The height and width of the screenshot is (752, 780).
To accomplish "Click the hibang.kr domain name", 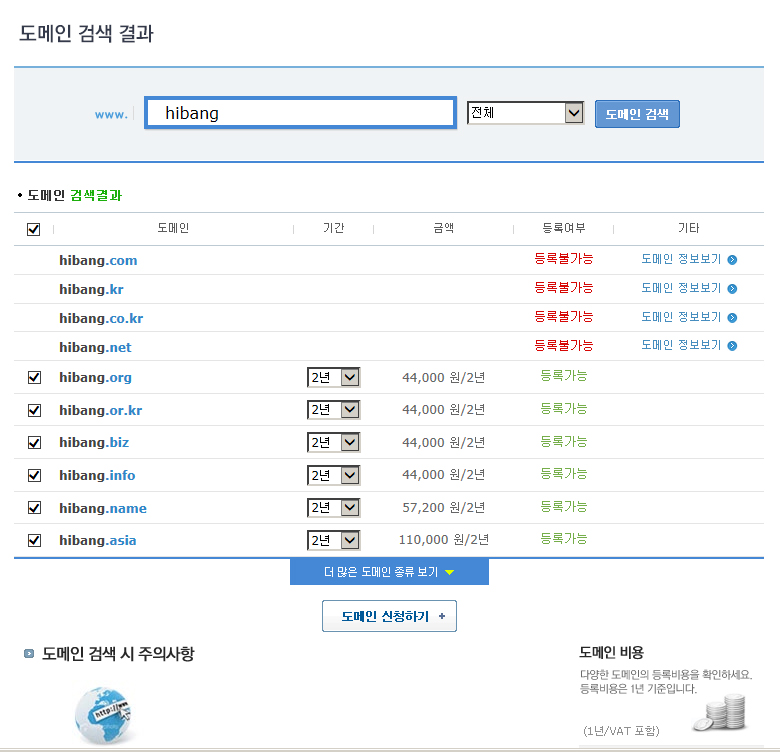I will point(91,289).
